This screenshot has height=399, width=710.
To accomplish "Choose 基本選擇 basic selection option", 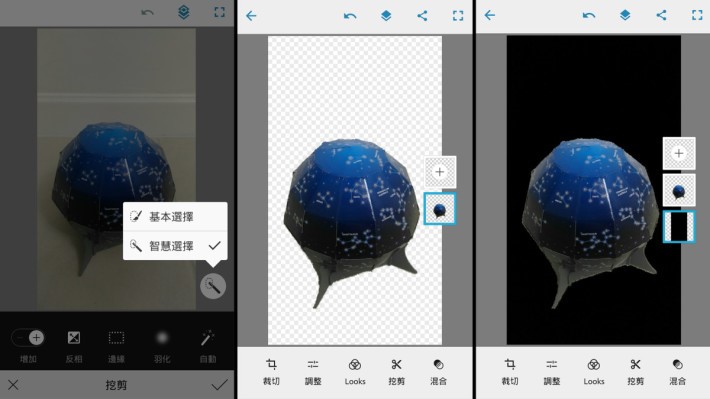I will point(175,216).
